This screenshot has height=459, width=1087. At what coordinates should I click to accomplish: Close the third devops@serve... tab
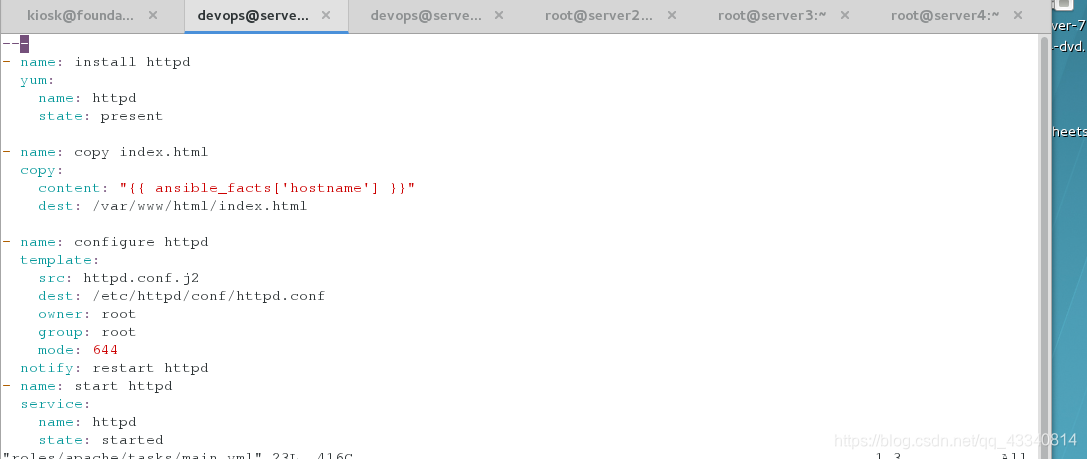[x=498, y=15]
